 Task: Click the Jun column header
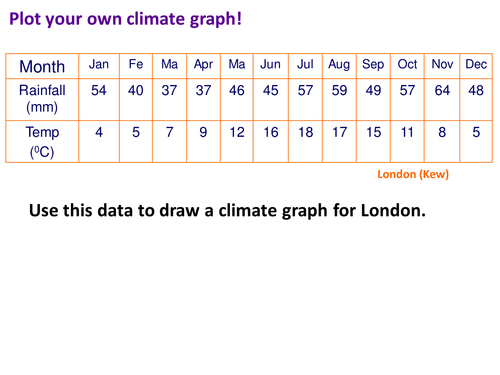click(x=270, y=64)
